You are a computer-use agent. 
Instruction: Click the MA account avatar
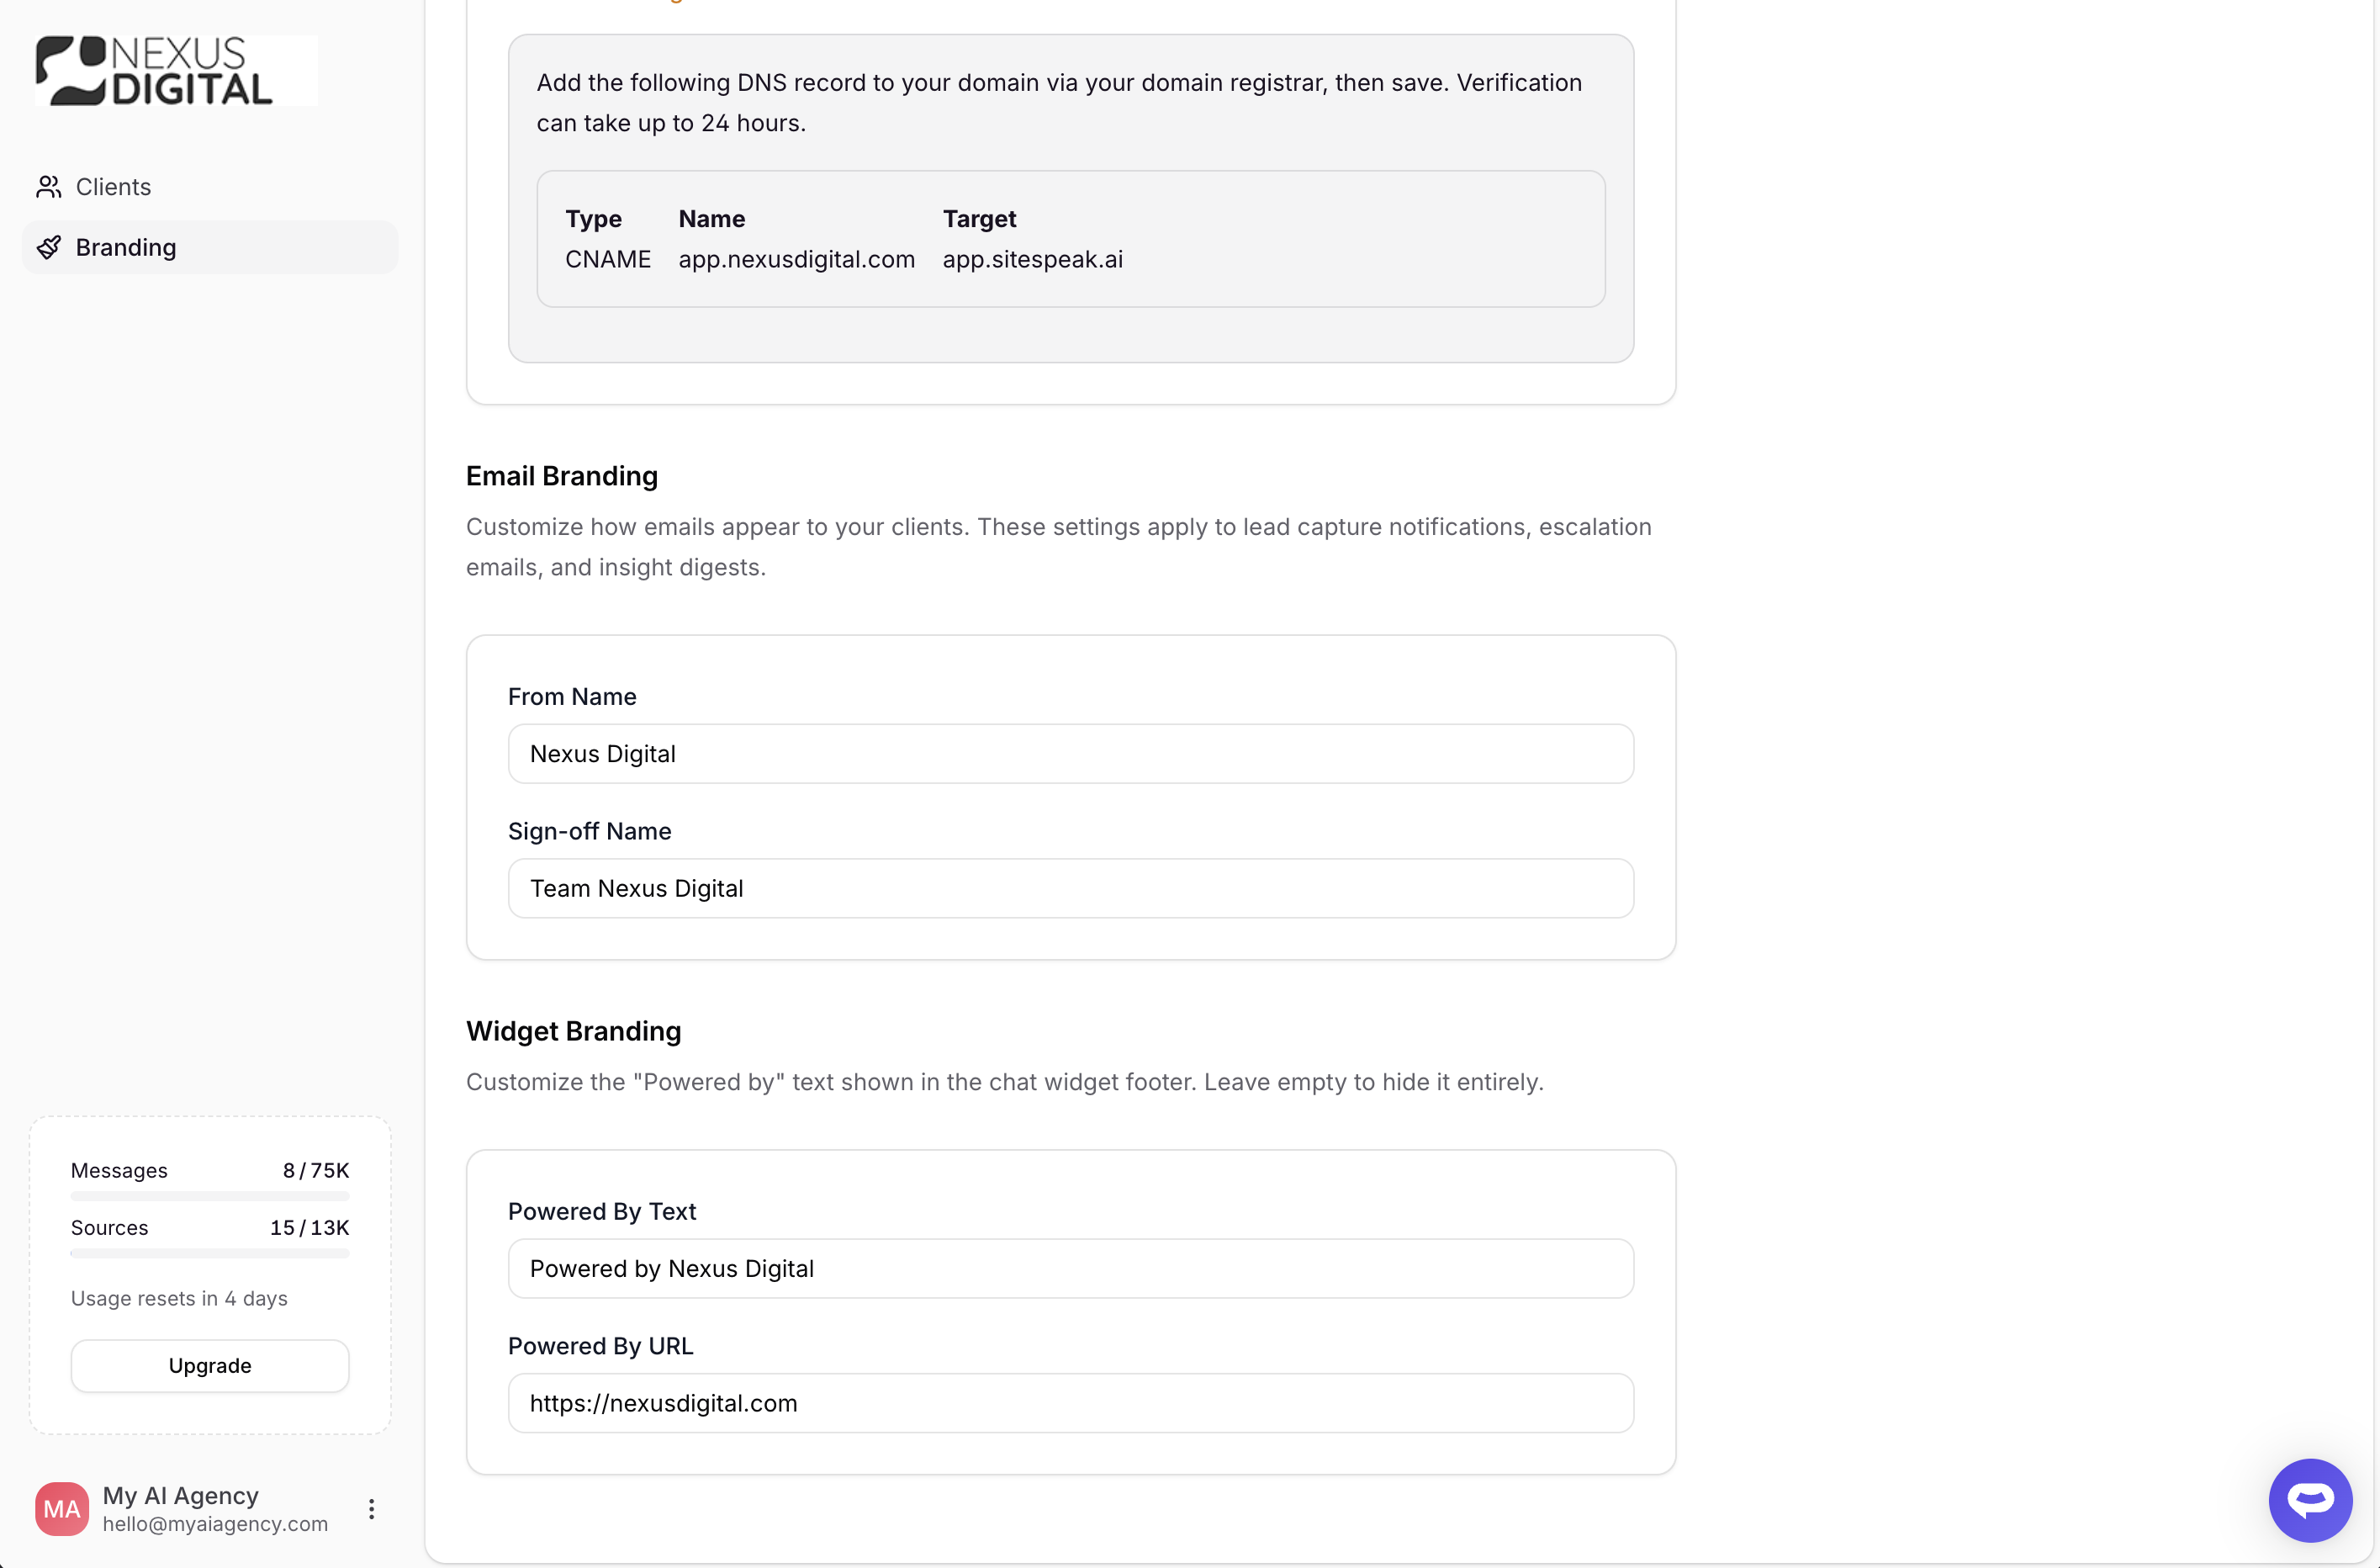coord(62,1508)
